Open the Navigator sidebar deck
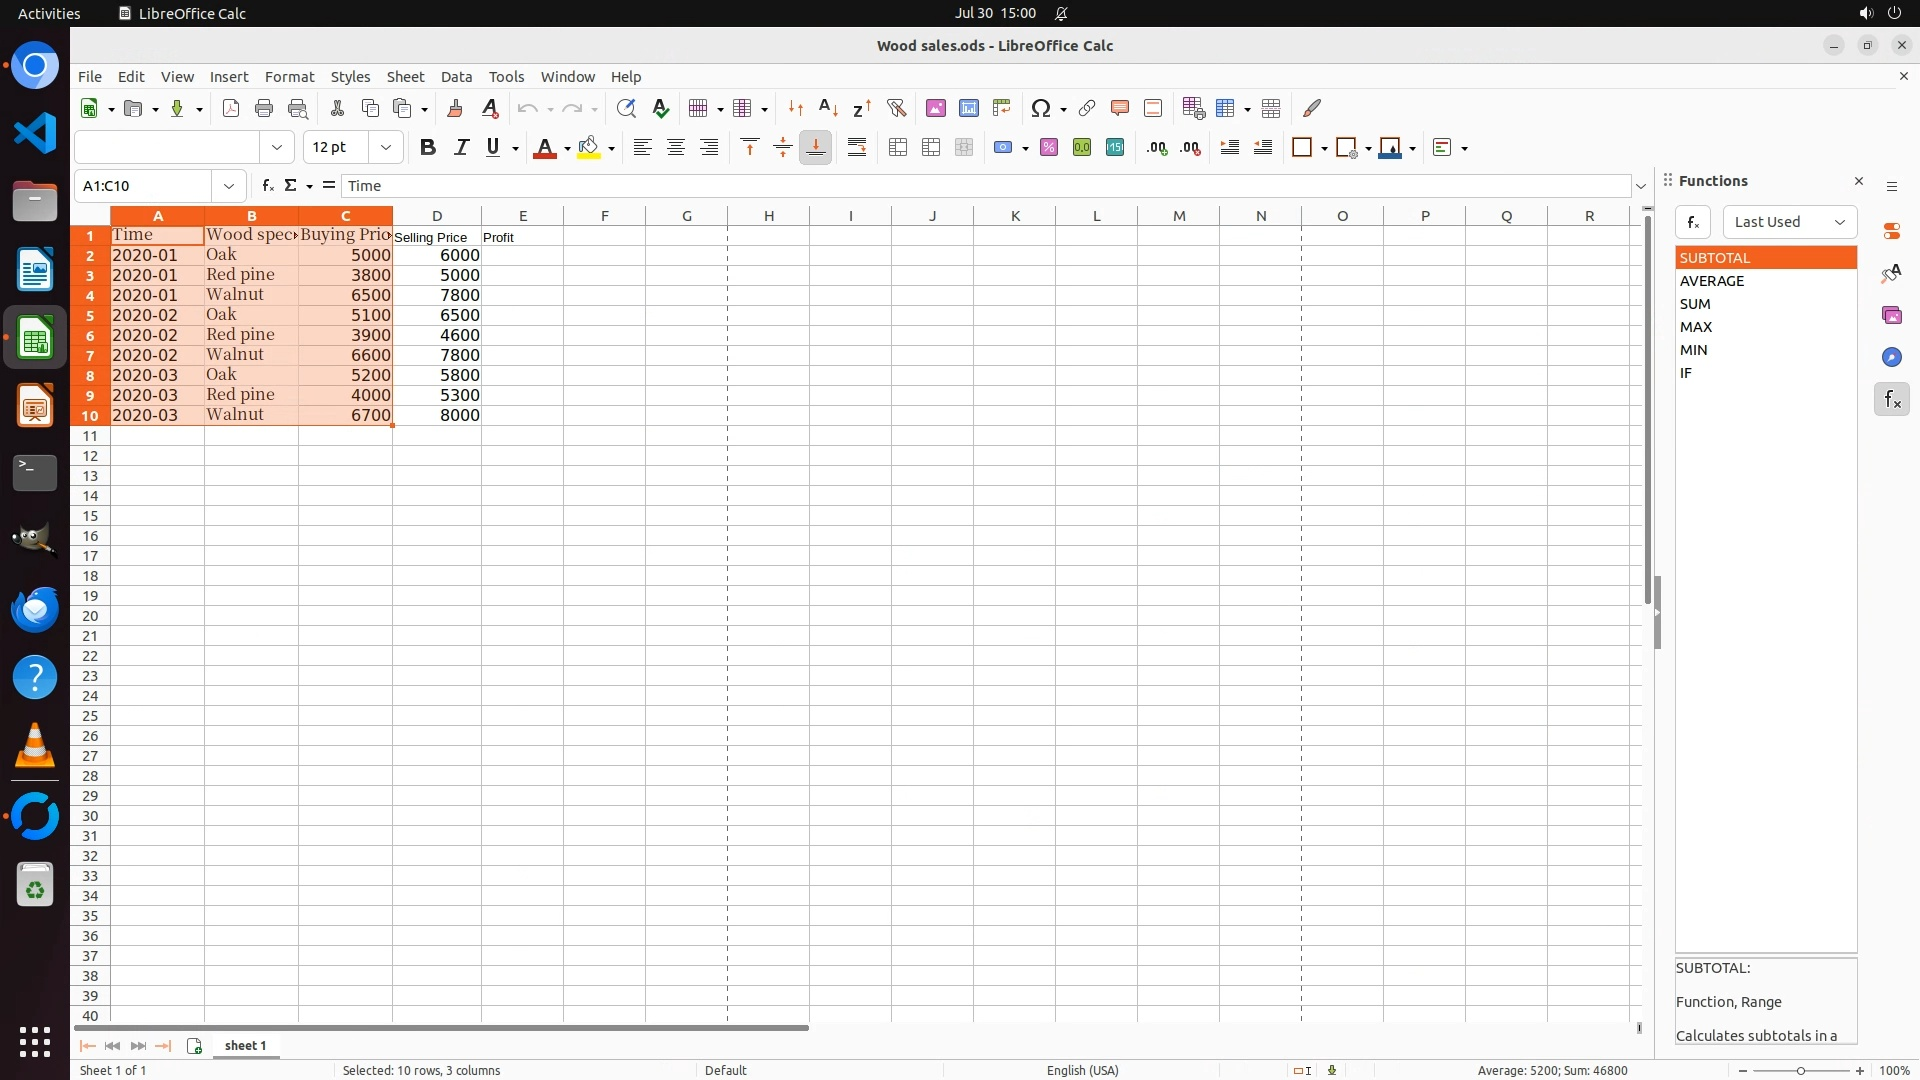The height and width of the screenshot is (1080, 1920). tap(1891, 357)
